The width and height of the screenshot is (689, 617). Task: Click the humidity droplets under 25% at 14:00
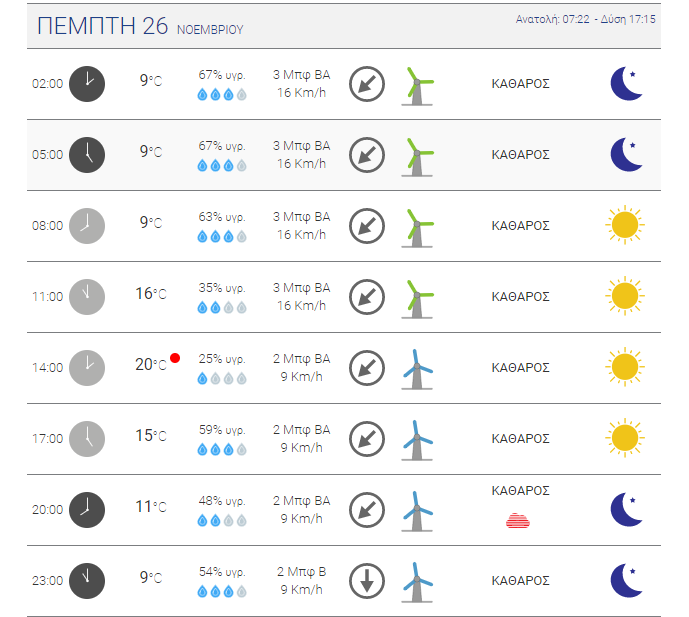[221, 378]
